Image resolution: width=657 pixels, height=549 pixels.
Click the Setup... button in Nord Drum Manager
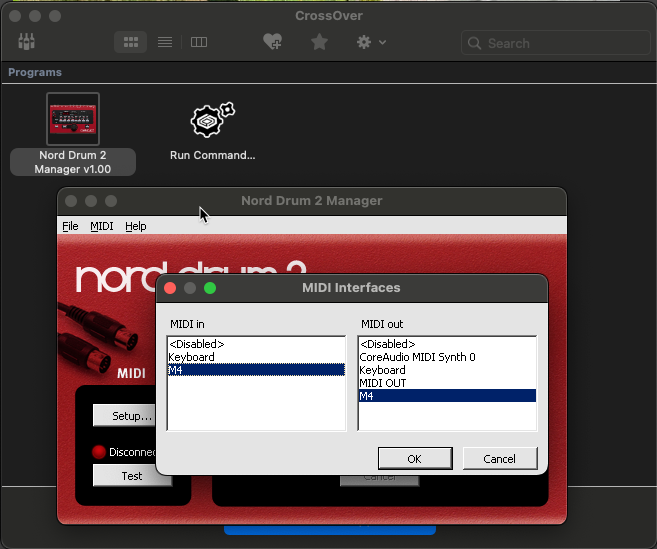click(x=124, y=416)
